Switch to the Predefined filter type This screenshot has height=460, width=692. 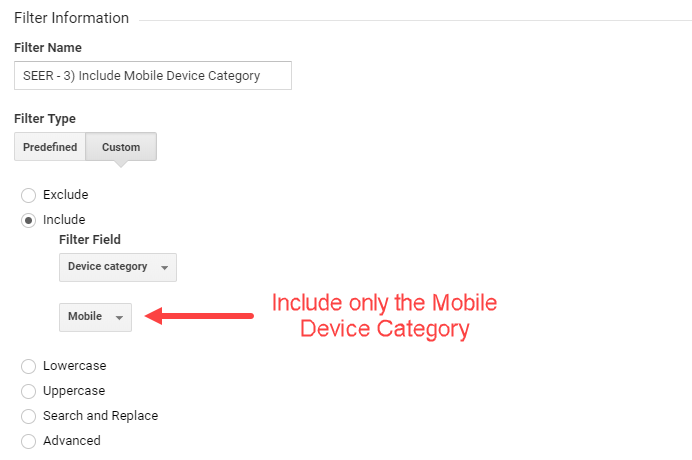click(50, 147)
